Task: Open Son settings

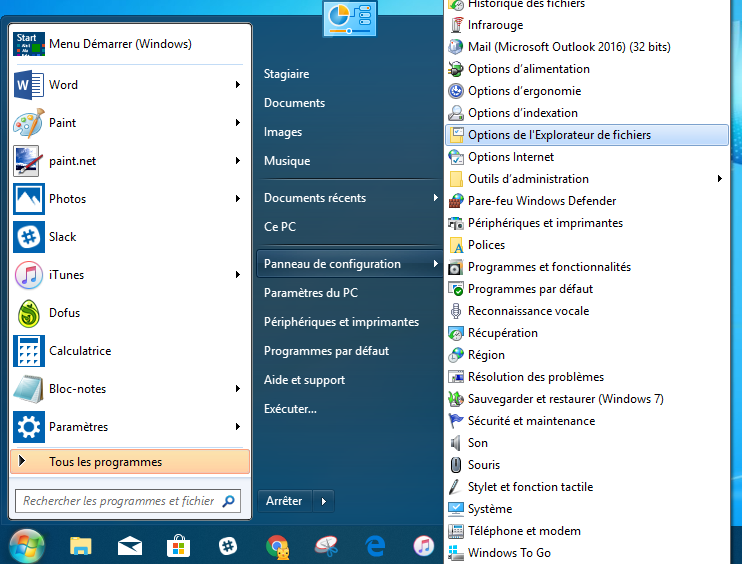Action: 587,443
